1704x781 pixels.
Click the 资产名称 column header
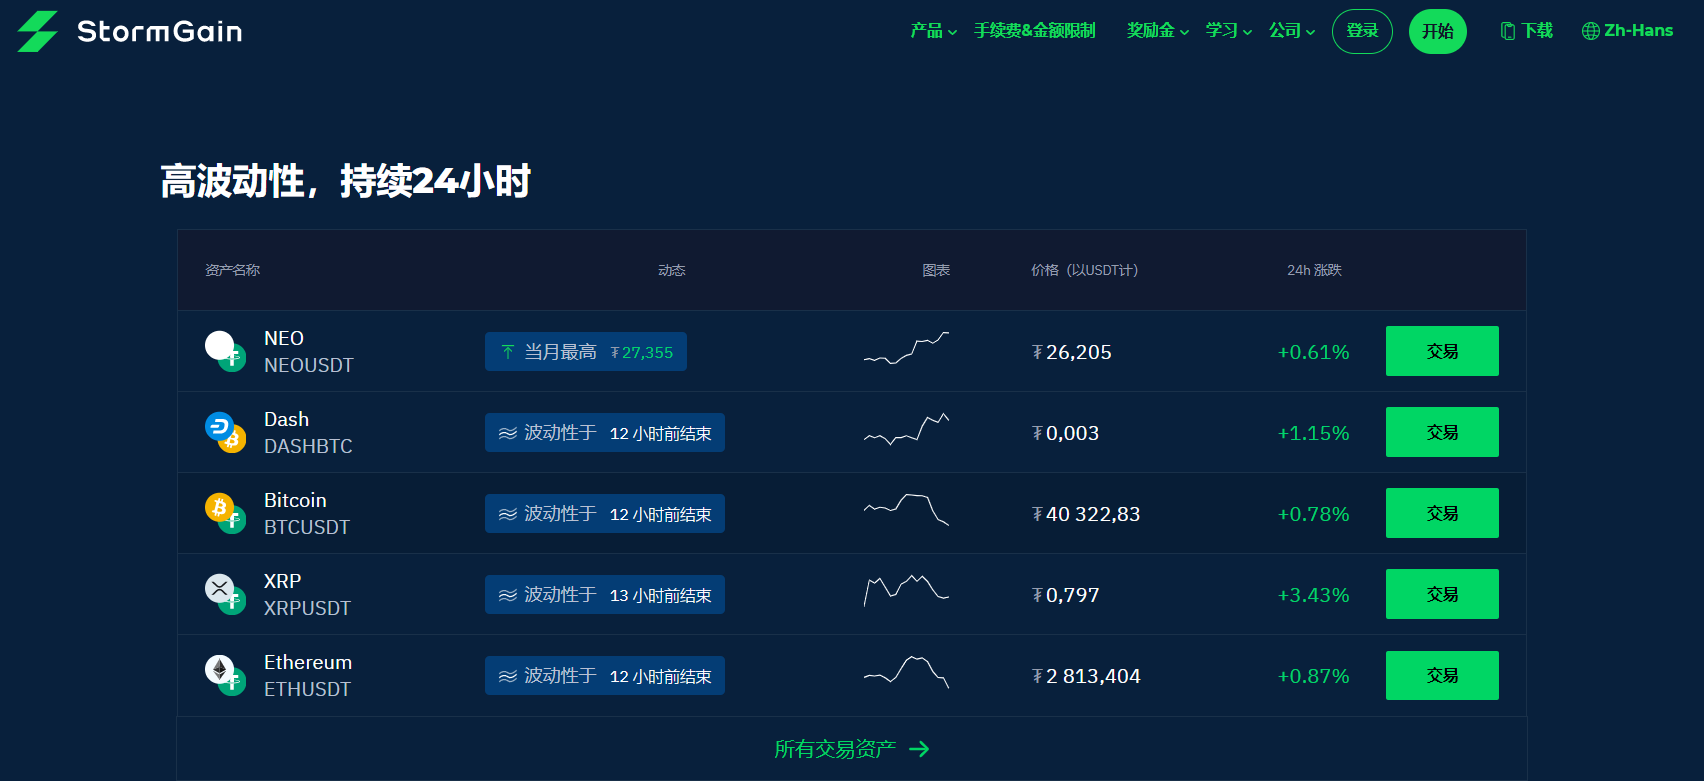232,270
